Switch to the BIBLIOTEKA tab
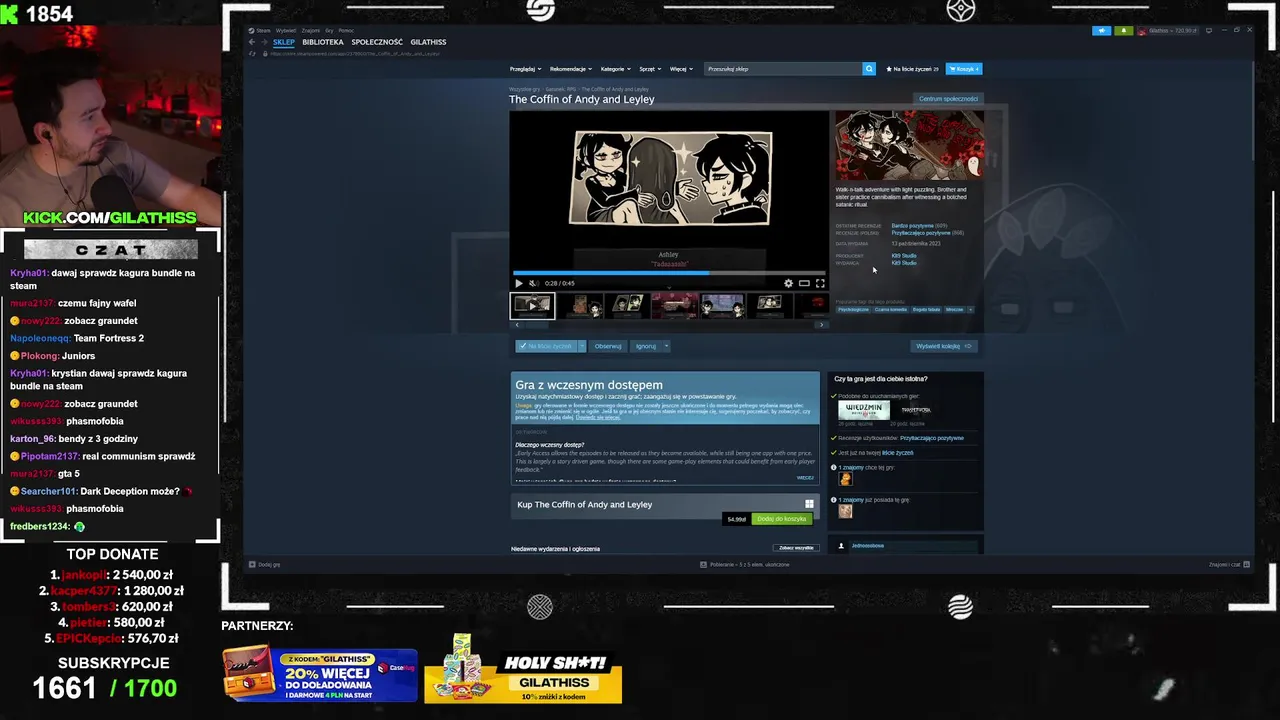Viewport: 1280px width, 720px height. point(323,42)
